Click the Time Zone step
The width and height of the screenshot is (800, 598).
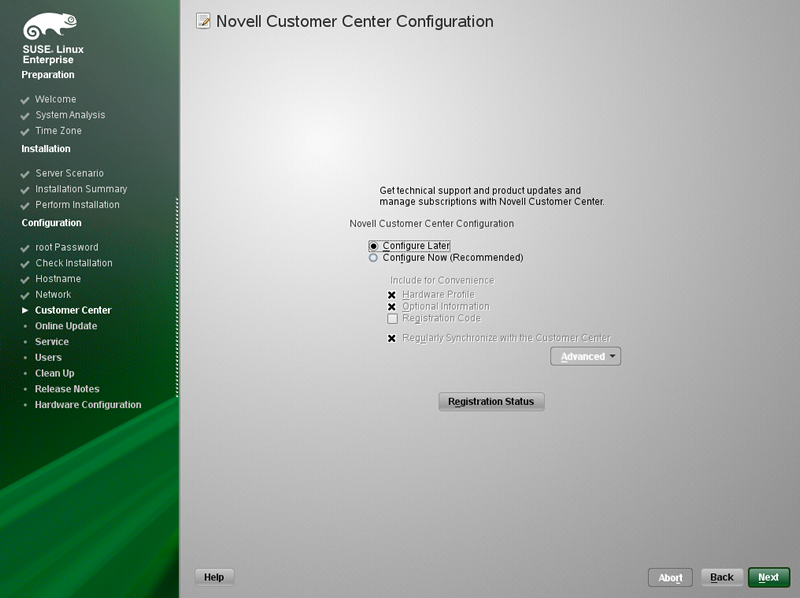[x=58, y=131]
